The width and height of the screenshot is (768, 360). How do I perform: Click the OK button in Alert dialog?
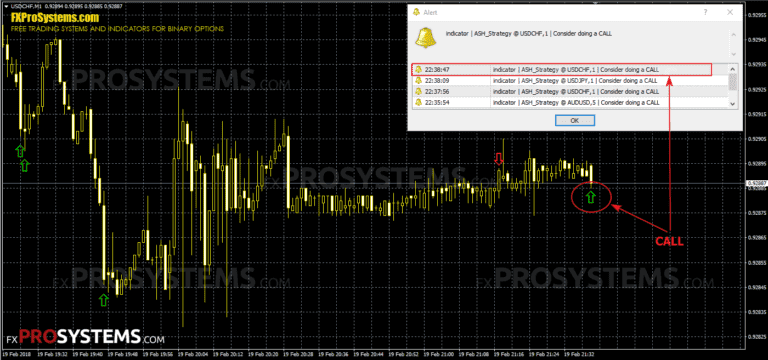(575, 120)
